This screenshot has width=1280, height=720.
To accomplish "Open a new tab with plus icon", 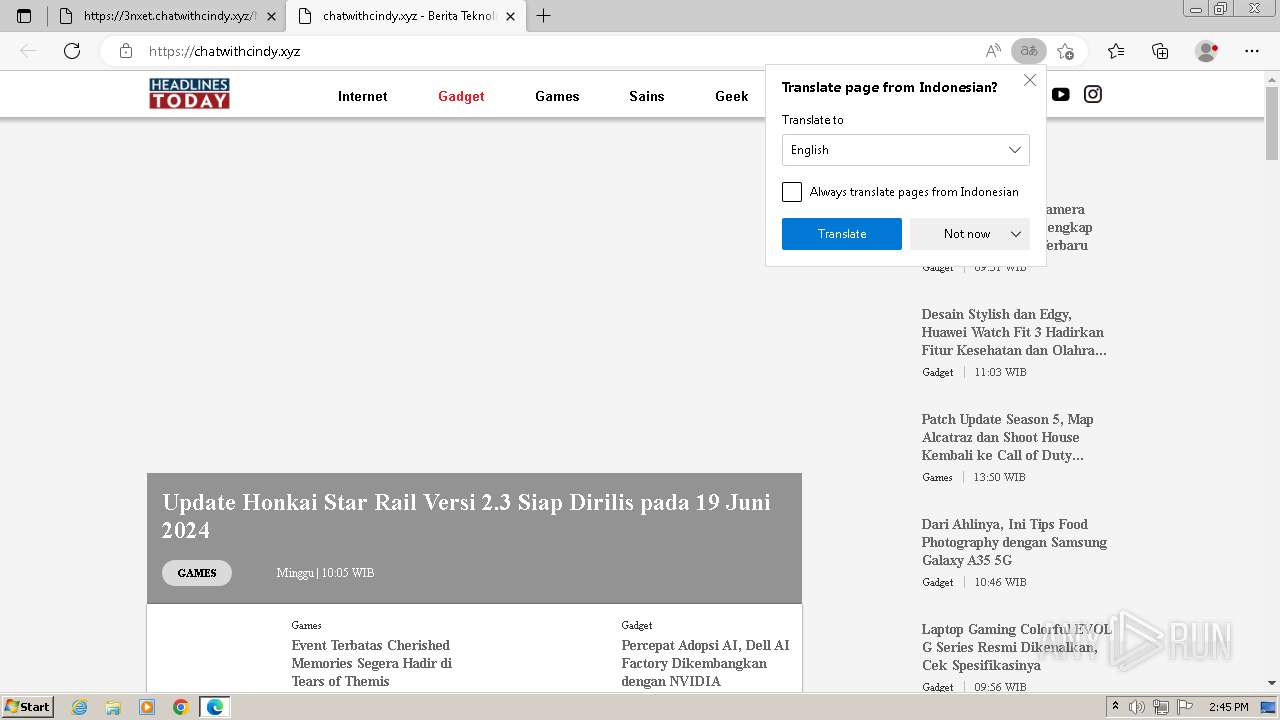I will (543, 16).
